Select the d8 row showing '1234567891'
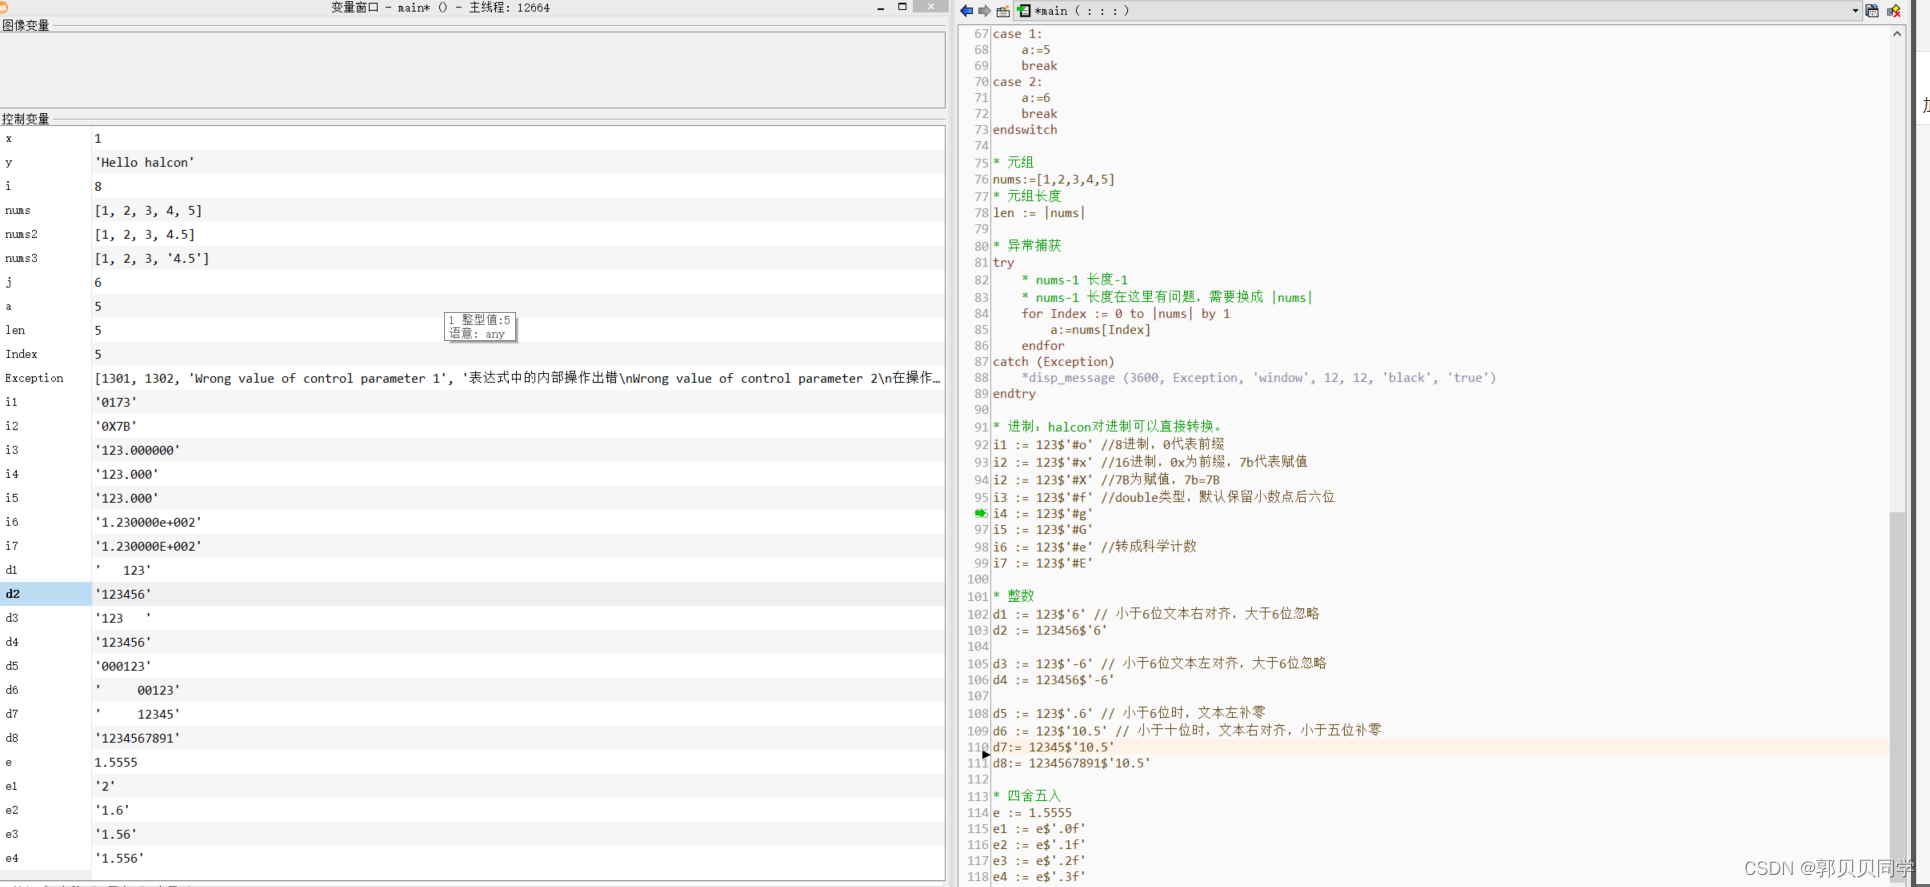The height and width of the screenshot is (887, 1930). tap(472, 738)
